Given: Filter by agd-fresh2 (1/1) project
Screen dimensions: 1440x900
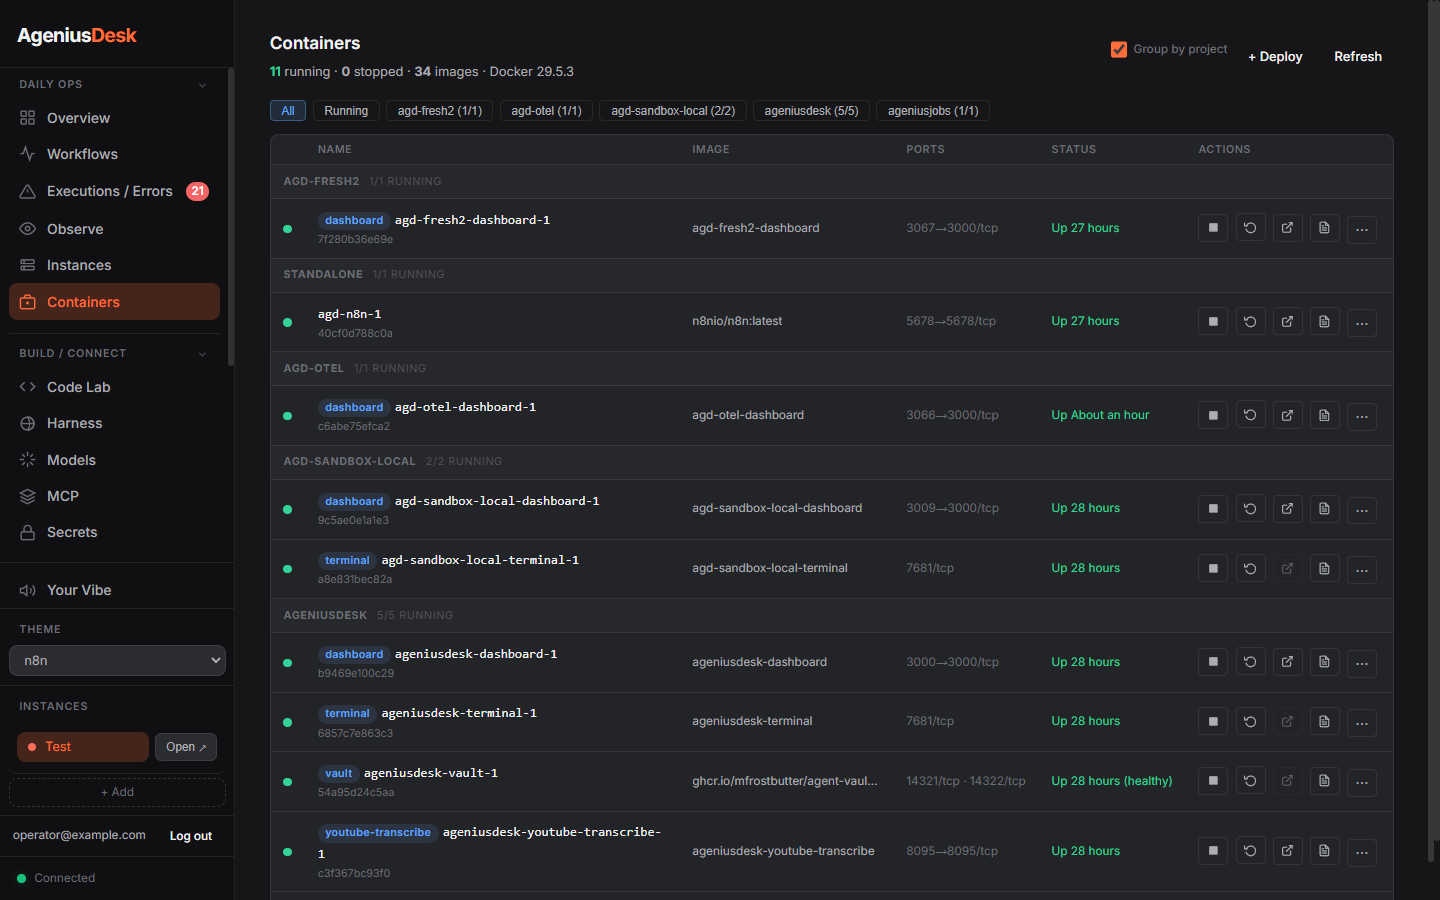Looking at the screenshot, I should click(440, 111).
